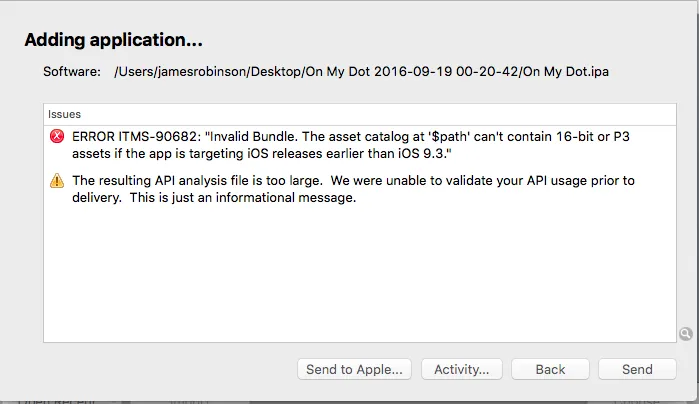Open the Activity... window
This screenshot has height=404, width=699.
tap(461, 369)
